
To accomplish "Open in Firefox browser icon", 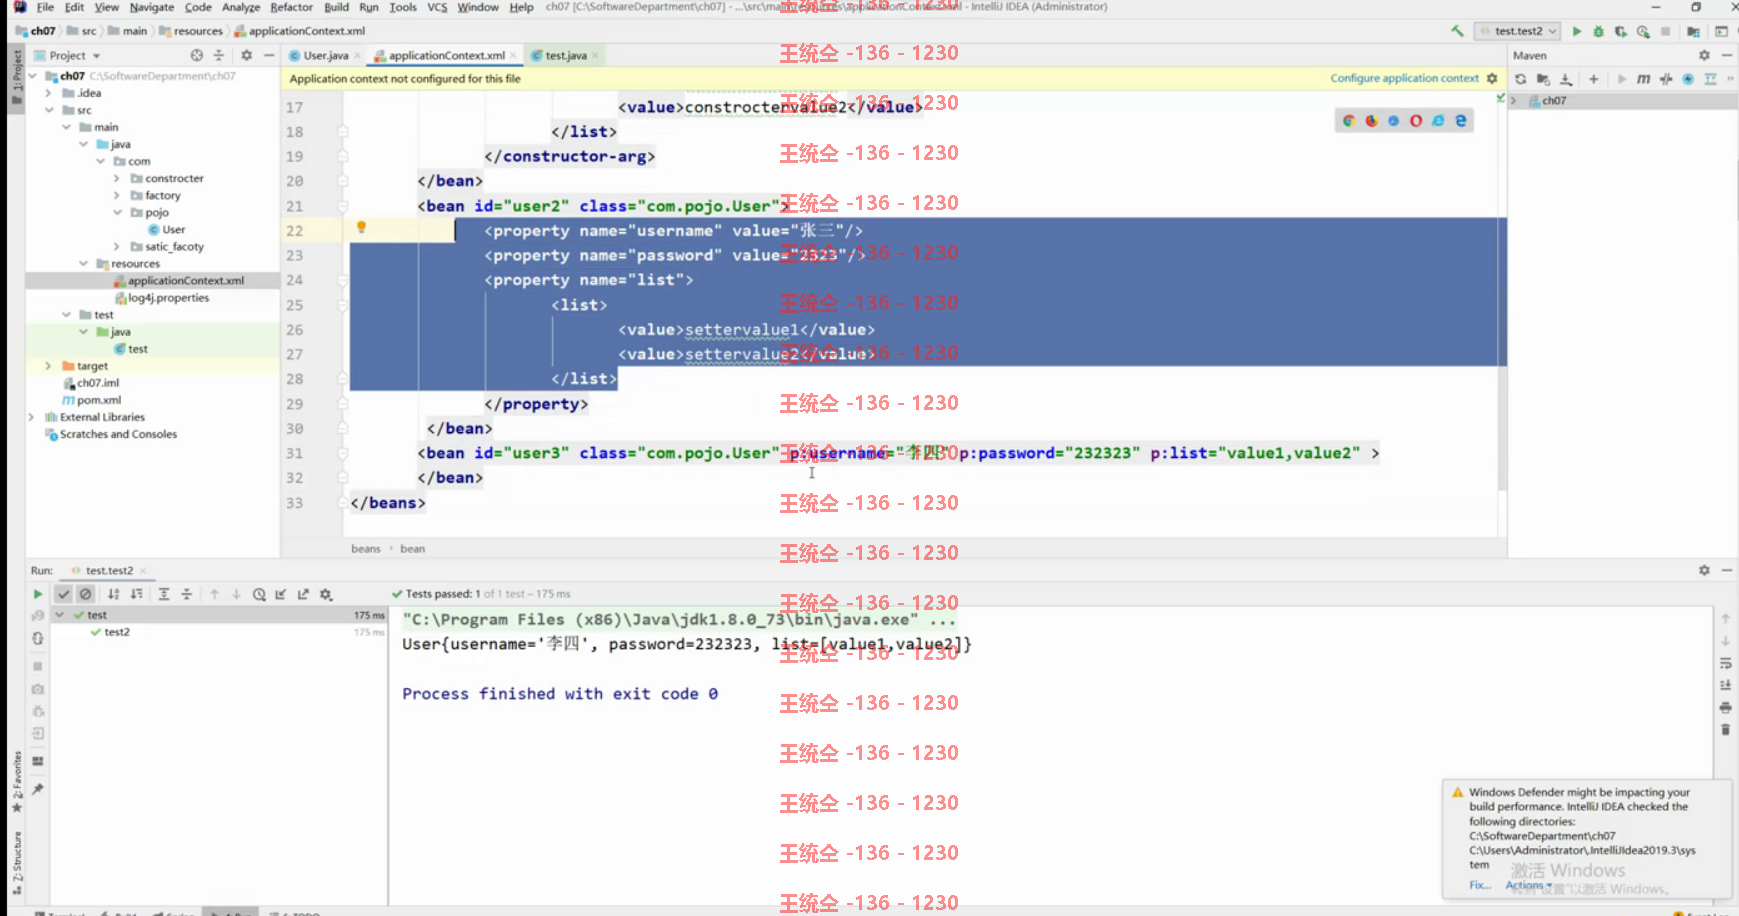I will (x=1371, y=121).
